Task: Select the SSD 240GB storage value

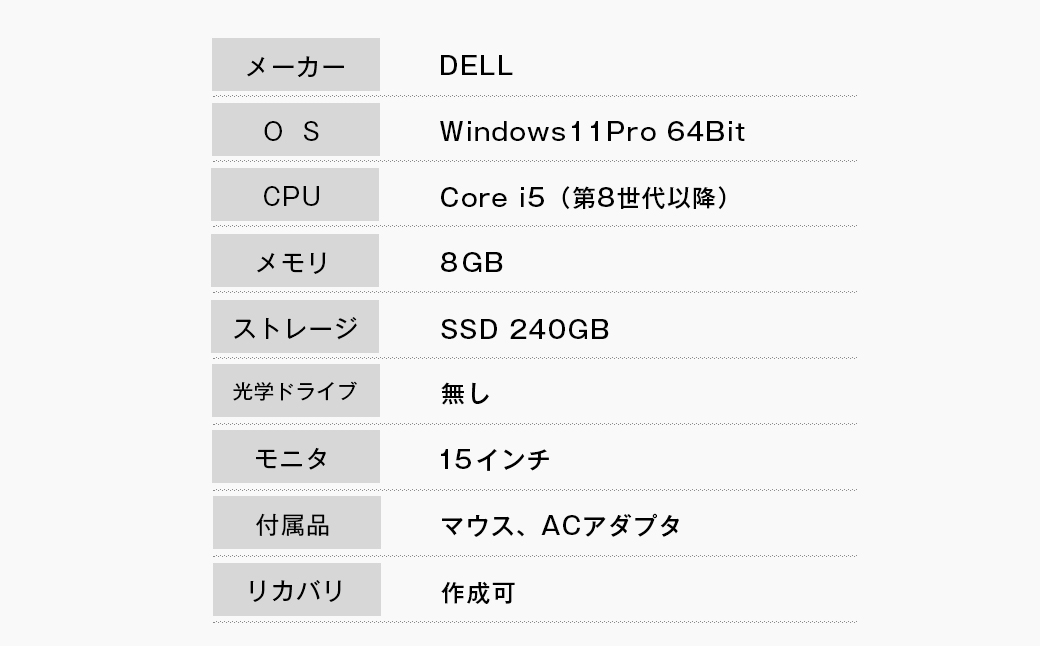Action: tap(524, 329)
